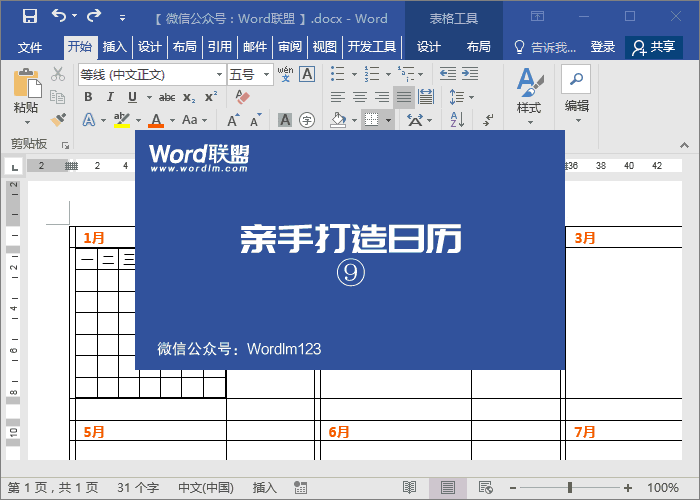Click the 告诉我 search box
Viewport: 700px width, 500px height.
coord(545,47)
